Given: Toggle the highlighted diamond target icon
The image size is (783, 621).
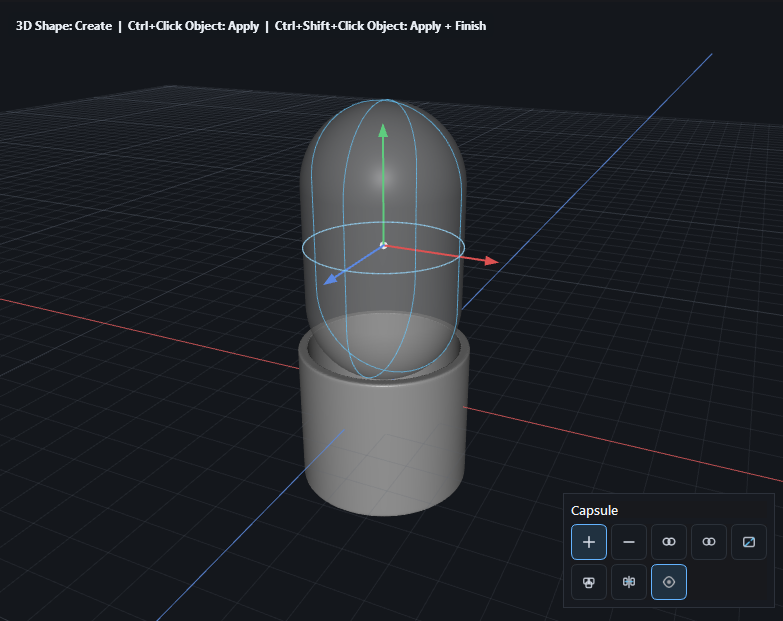Looking at the screenshot, I should pyautogui.click(x=669, y=582).
